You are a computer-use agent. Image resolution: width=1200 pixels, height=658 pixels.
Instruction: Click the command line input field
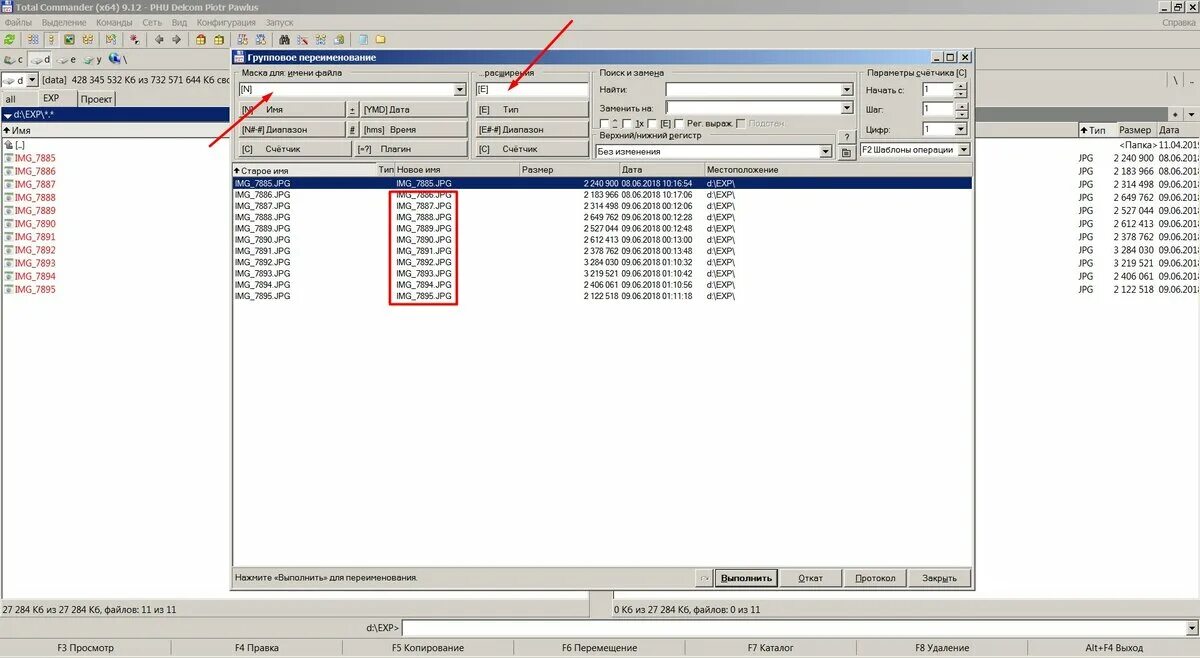click(x=793, y=628)
